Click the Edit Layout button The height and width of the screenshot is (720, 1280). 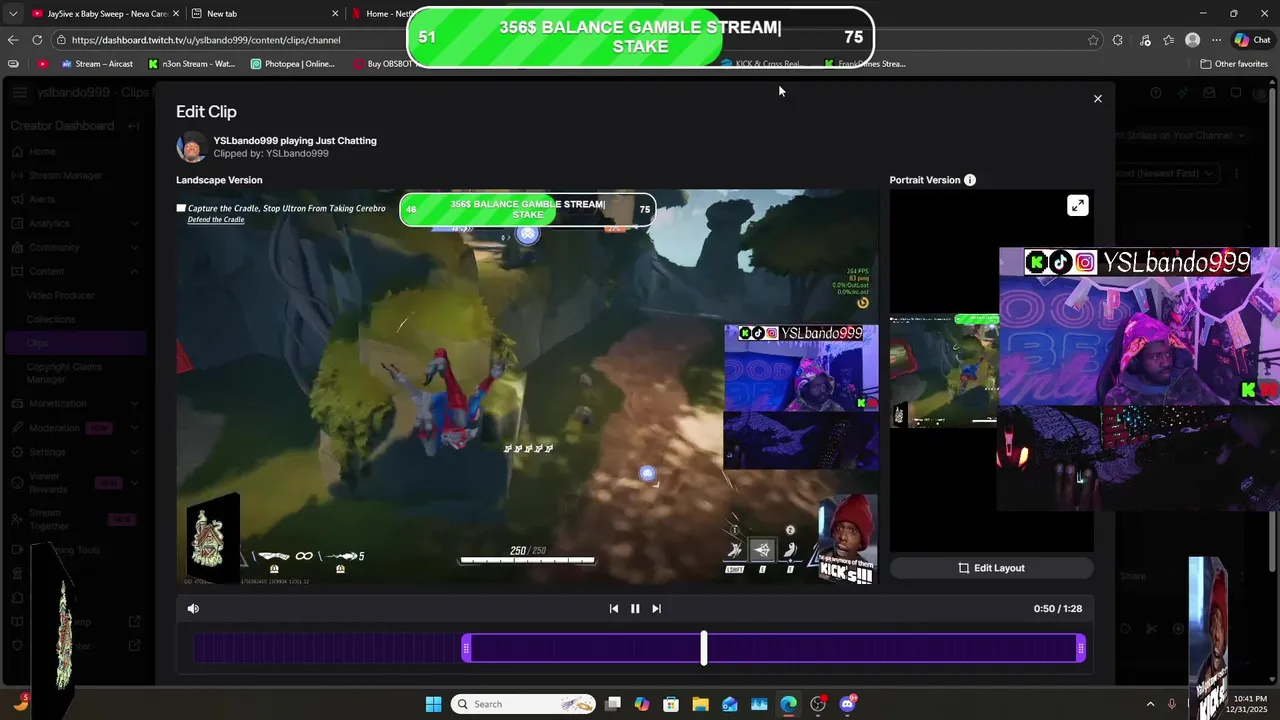(992, 568)
